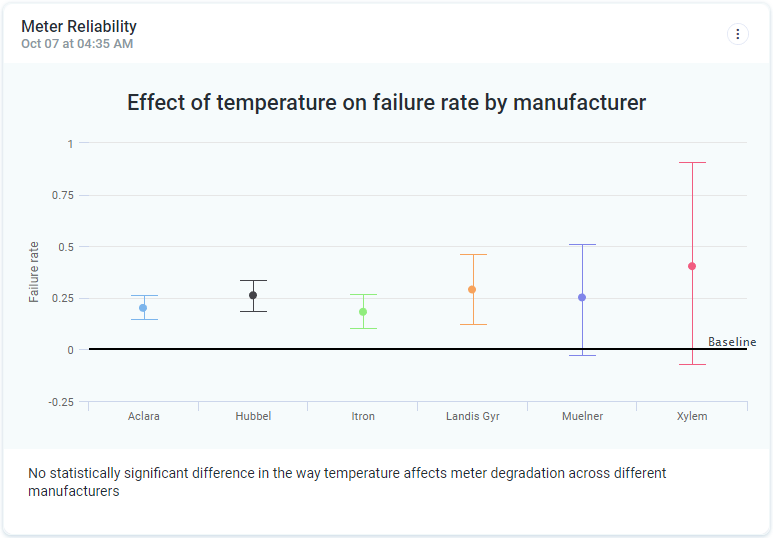Click the Landis Gyr orange data point
Image resolution: width=773 pixels, height=538 pixels.
point(472,289)
